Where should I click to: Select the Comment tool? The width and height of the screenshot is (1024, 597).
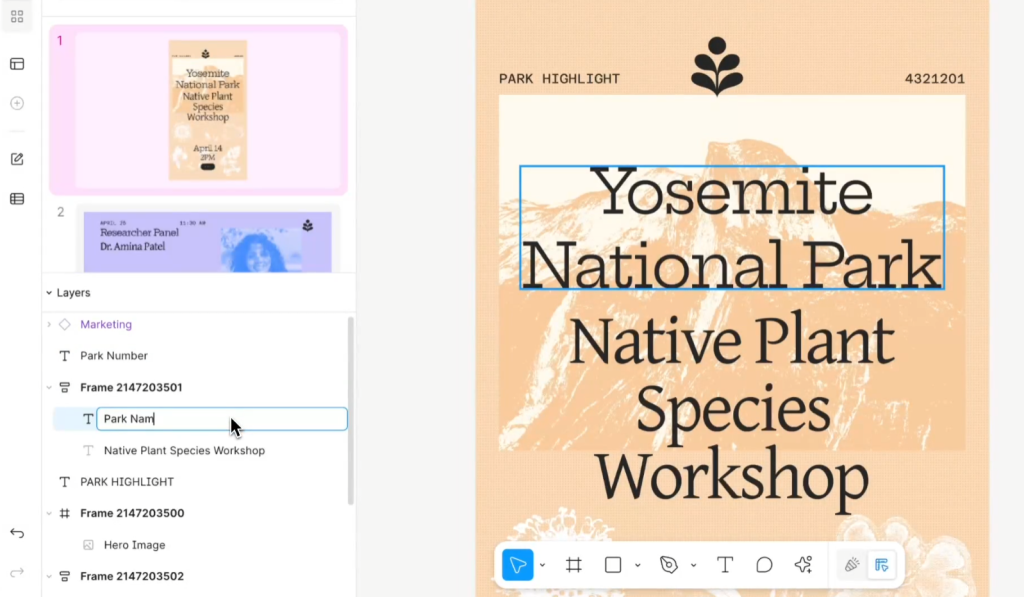click(x=764, y=565)
